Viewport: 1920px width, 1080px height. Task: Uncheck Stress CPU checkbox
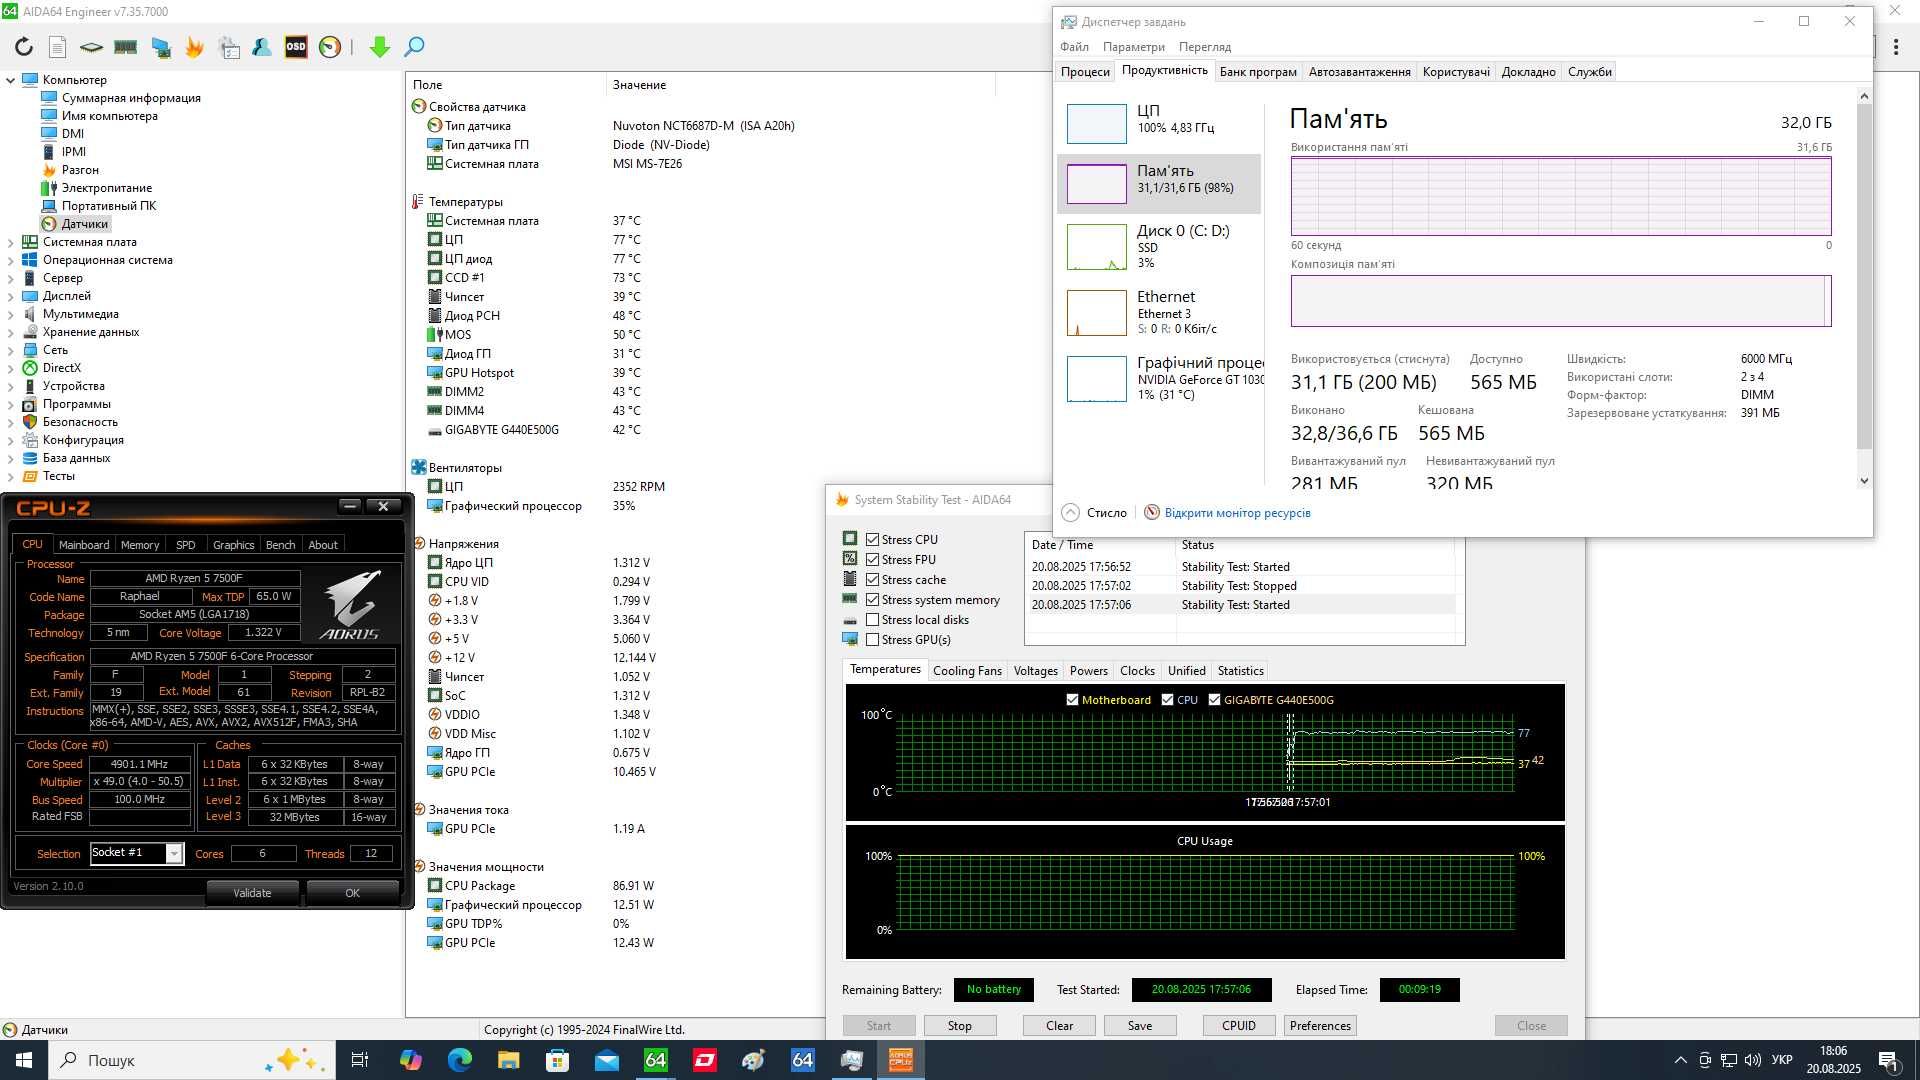pyautogui.click(x=872, y=539)
